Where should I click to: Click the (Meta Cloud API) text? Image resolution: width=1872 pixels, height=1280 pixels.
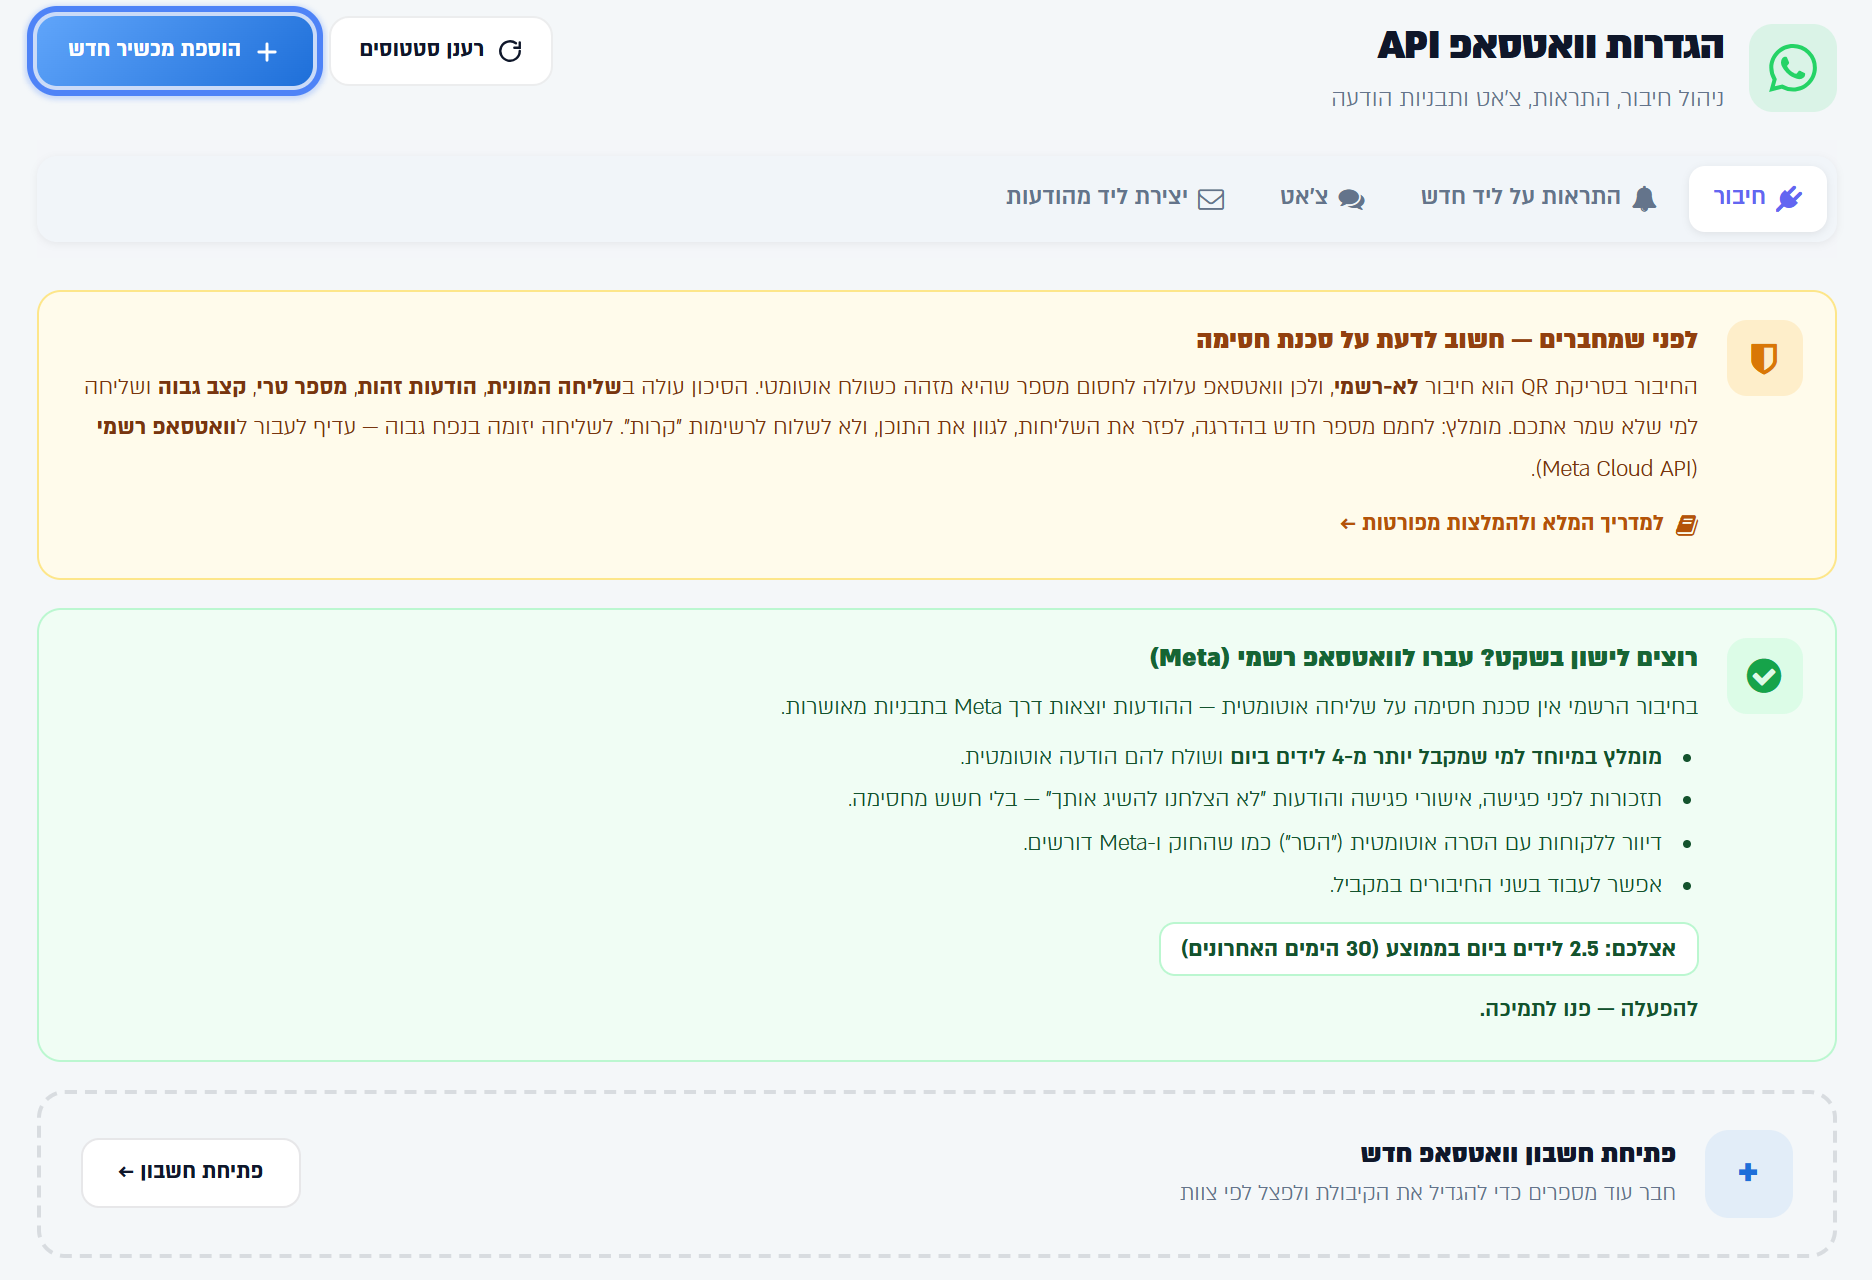pyautogui.click(x=1614, y=469)
